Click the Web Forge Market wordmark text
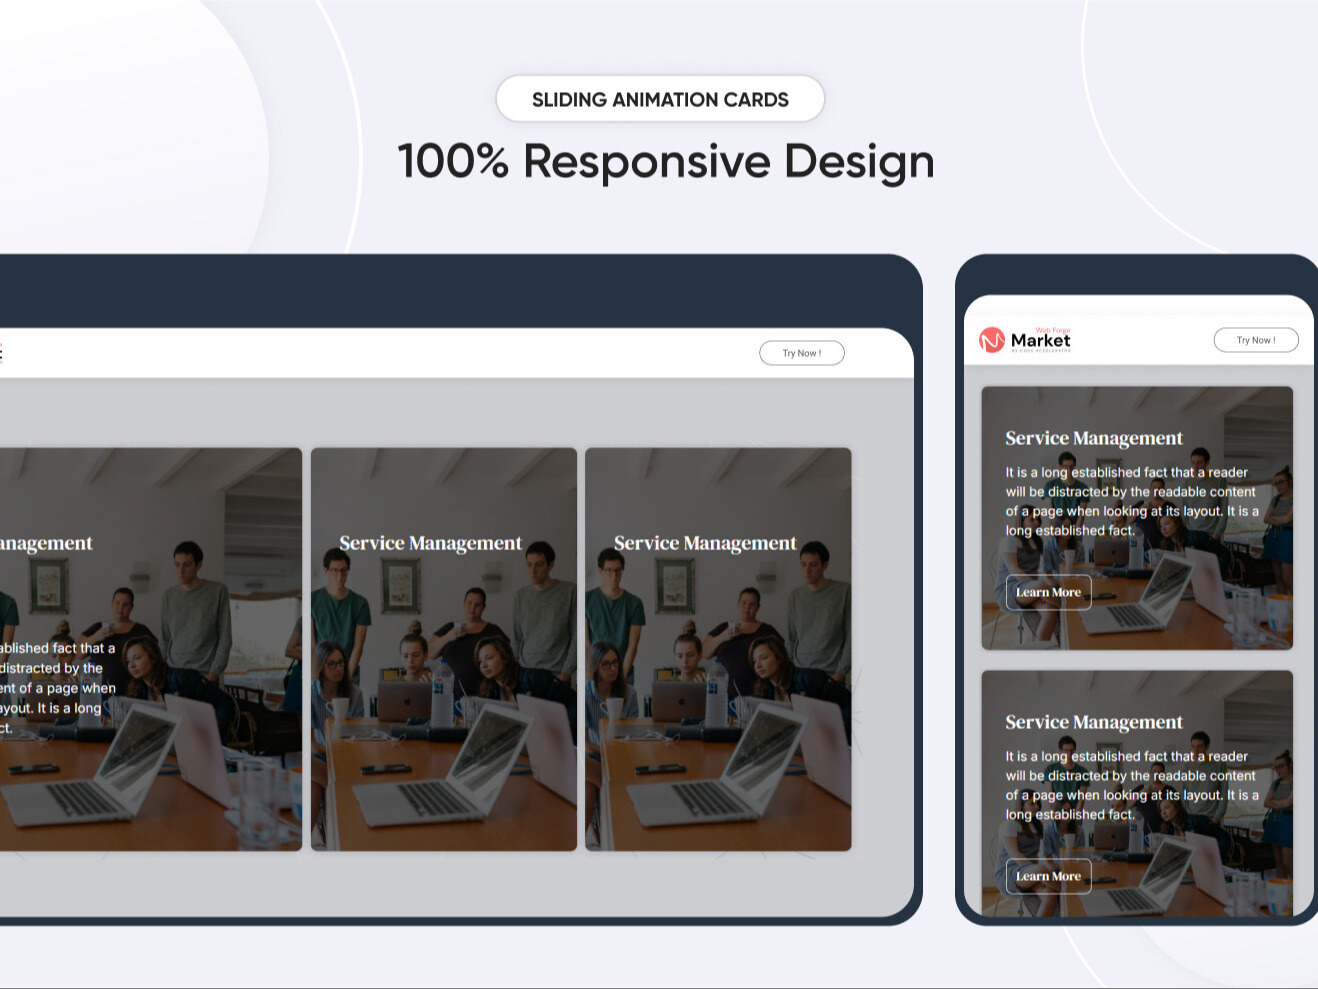This screenshot has width=1318, height=989. pos(1042,341)
